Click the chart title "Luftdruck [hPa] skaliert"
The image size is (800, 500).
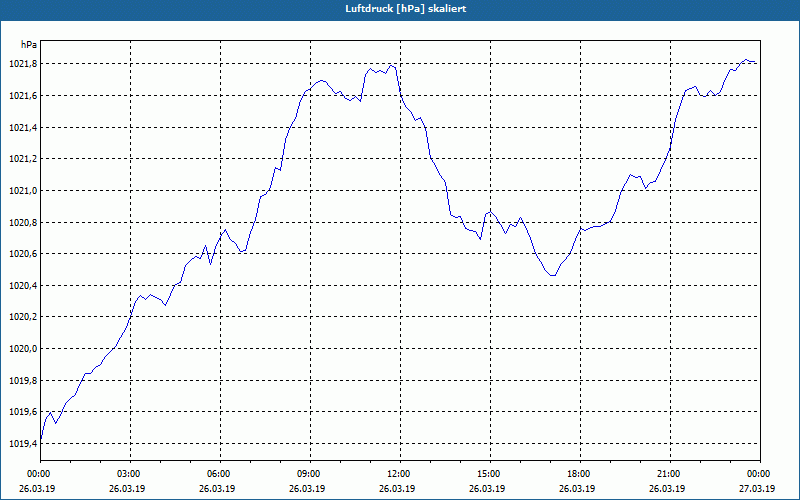[x=406, y=9]
